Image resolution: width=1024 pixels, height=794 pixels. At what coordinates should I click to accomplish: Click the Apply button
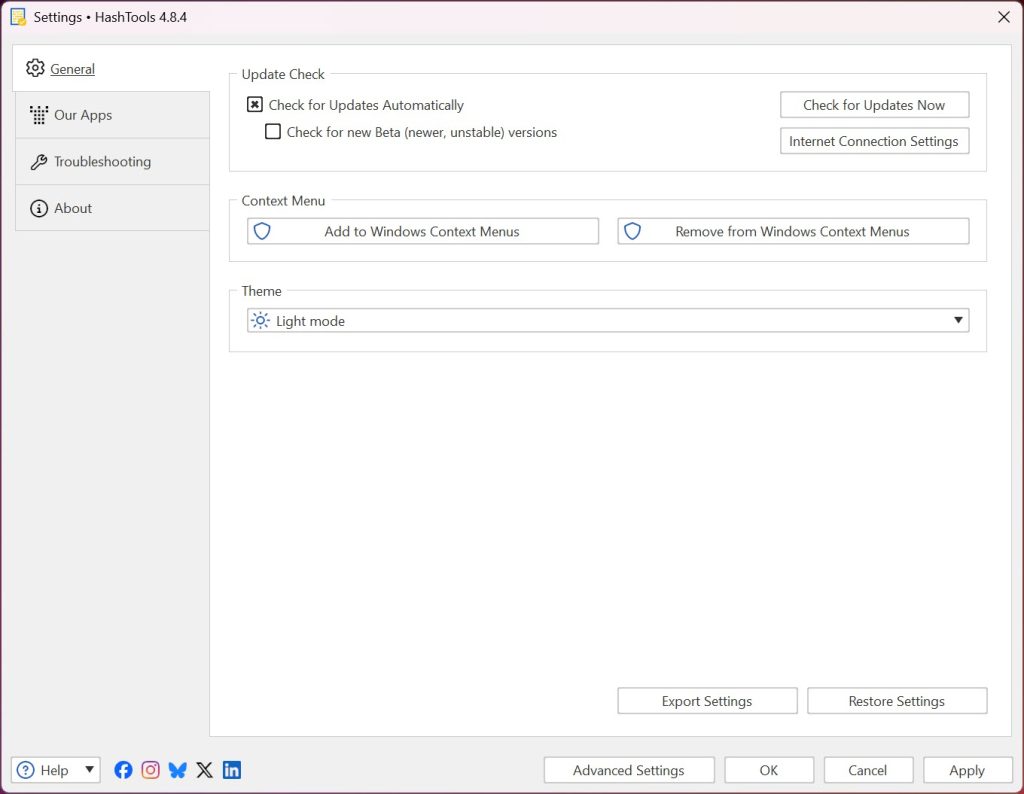click(x=967, y=770)
